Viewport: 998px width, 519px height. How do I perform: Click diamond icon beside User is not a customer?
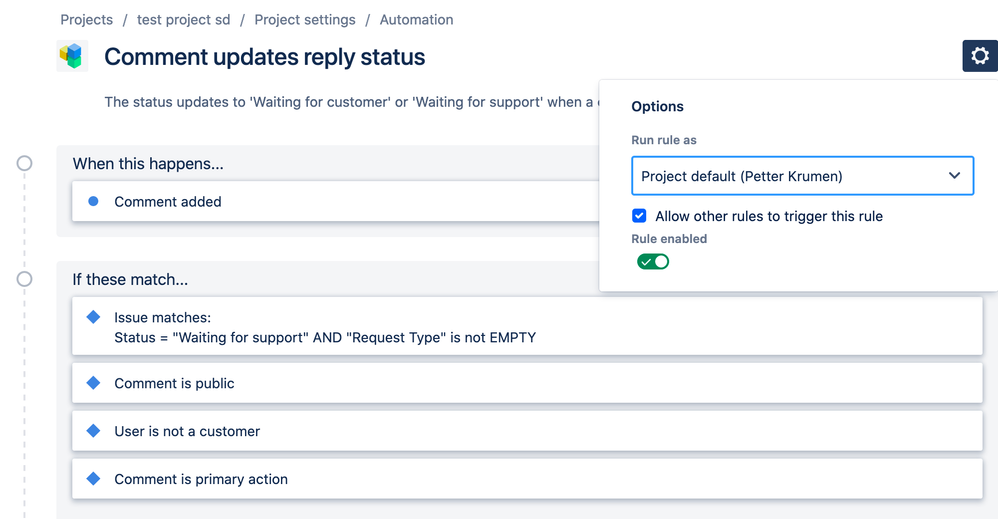(x=94, y=431)
